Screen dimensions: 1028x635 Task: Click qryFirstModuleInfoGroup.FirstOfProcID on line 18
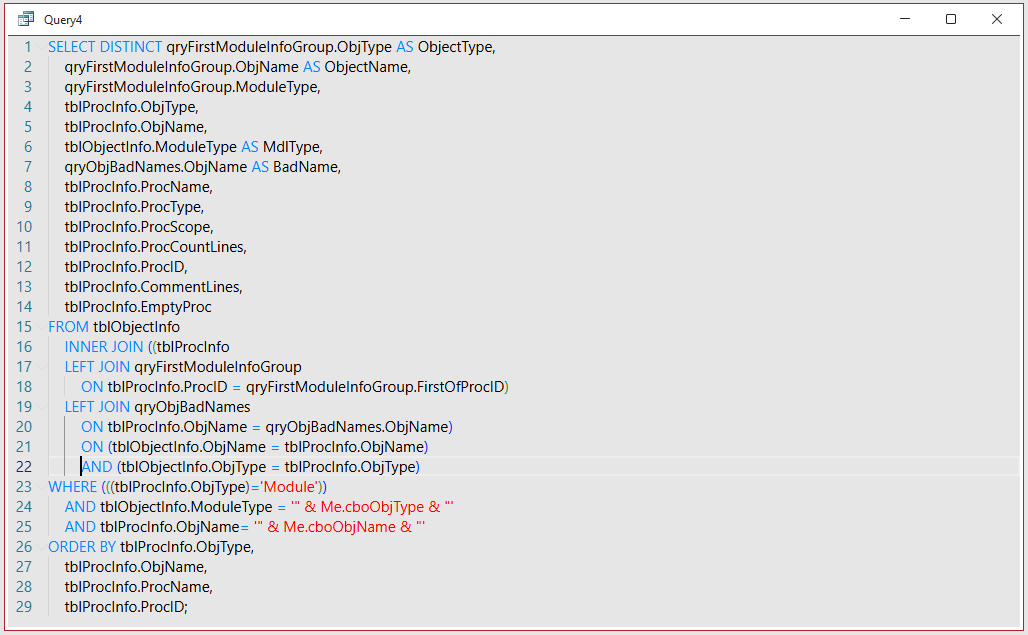376,387
